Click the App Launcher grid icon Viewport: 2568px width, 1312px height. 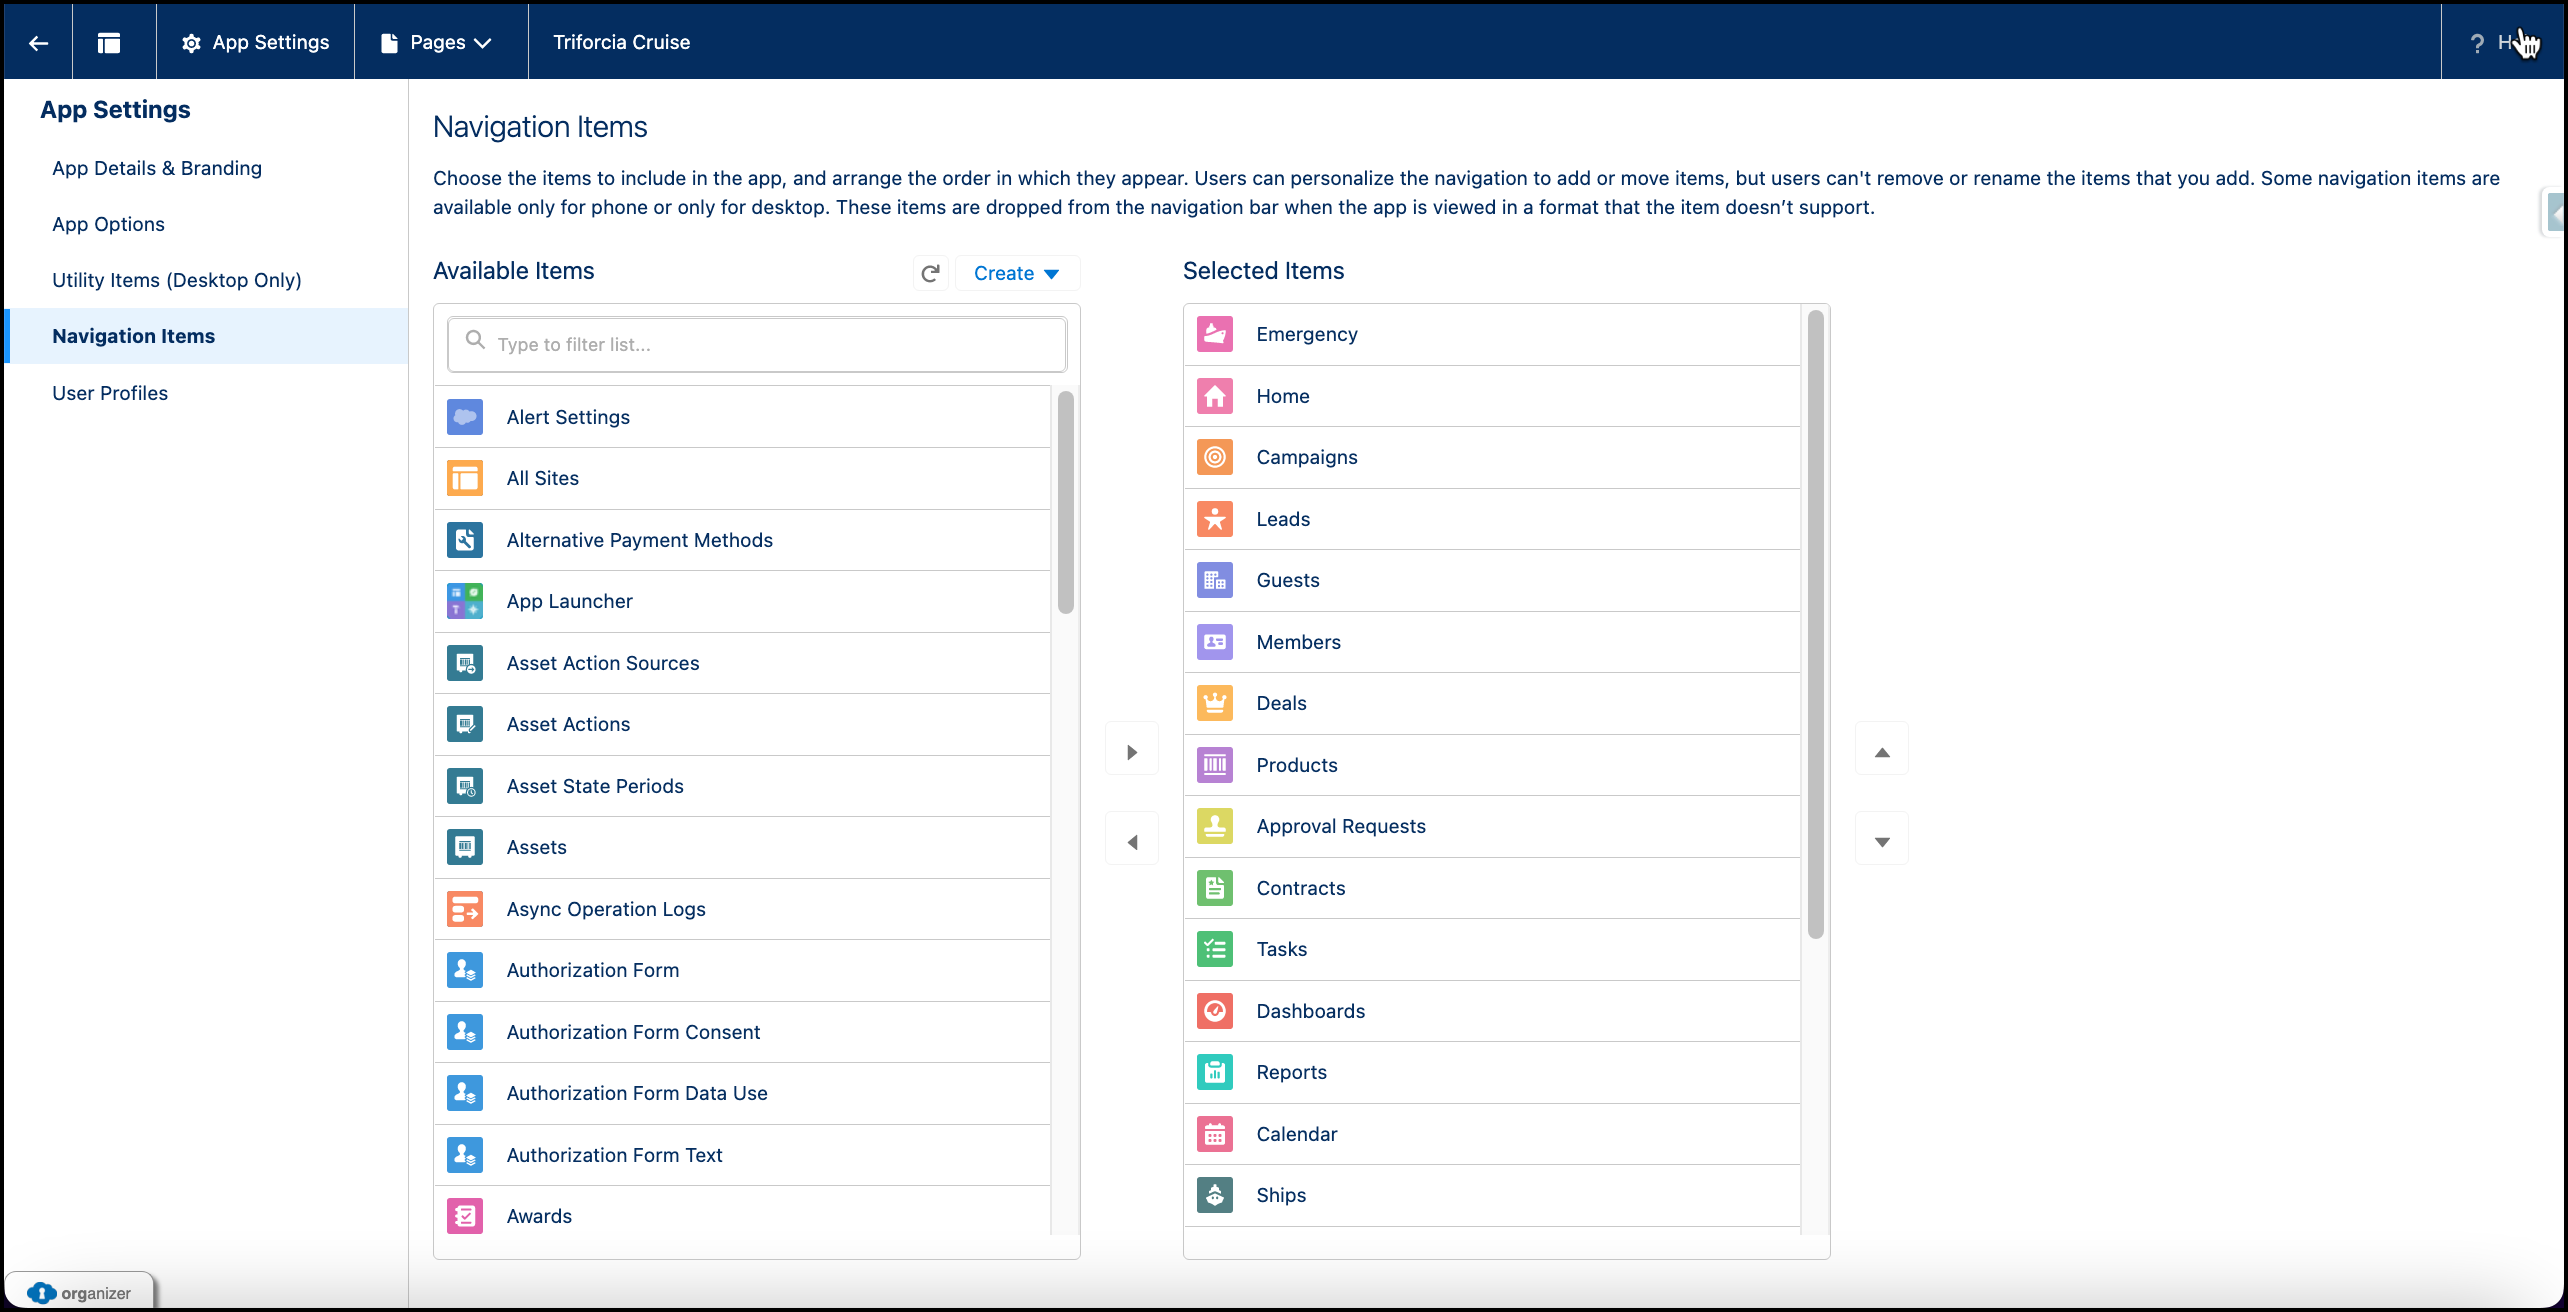click(465, 601)
